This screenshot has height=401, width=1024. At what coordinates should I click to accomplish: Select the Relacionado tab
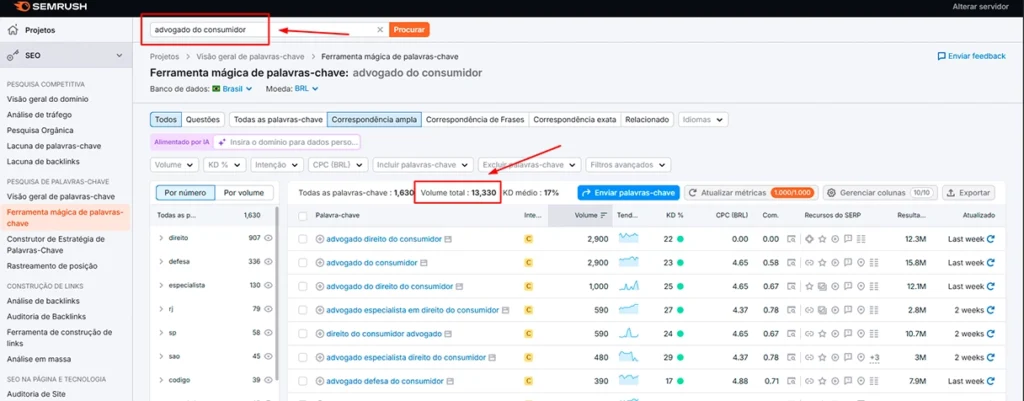click(647, 120)
